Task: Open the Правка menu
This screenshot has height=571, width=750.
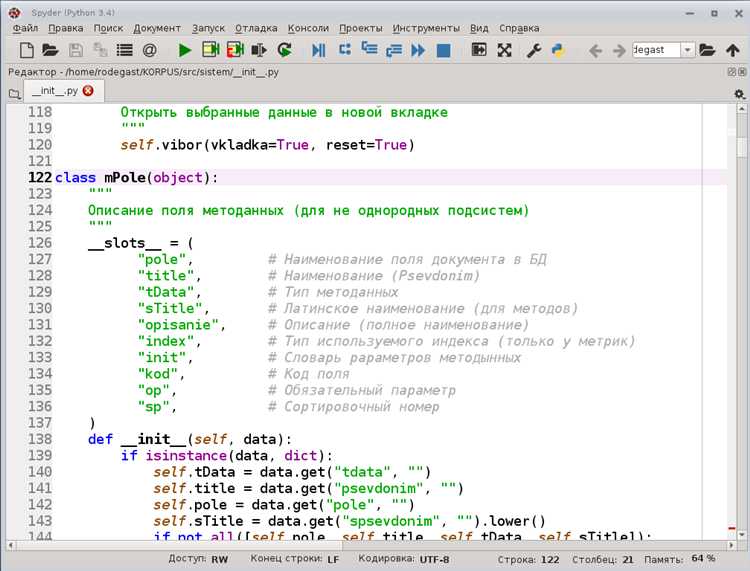Action: pos(66,28)
